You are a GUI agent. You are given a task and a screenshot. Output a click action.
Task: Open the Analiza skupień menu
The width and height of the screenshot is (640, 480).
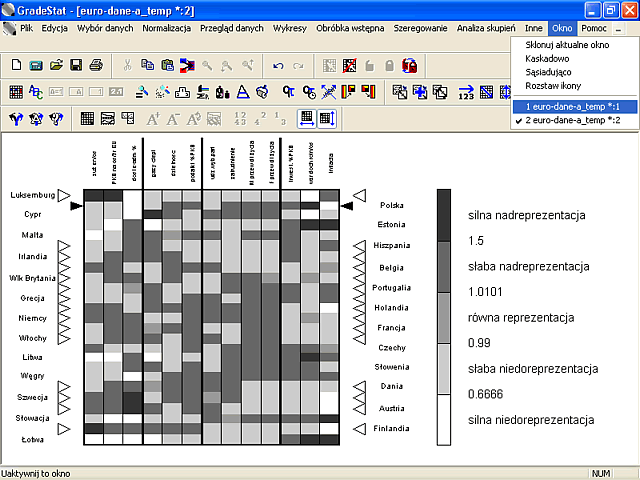[486, 28]
